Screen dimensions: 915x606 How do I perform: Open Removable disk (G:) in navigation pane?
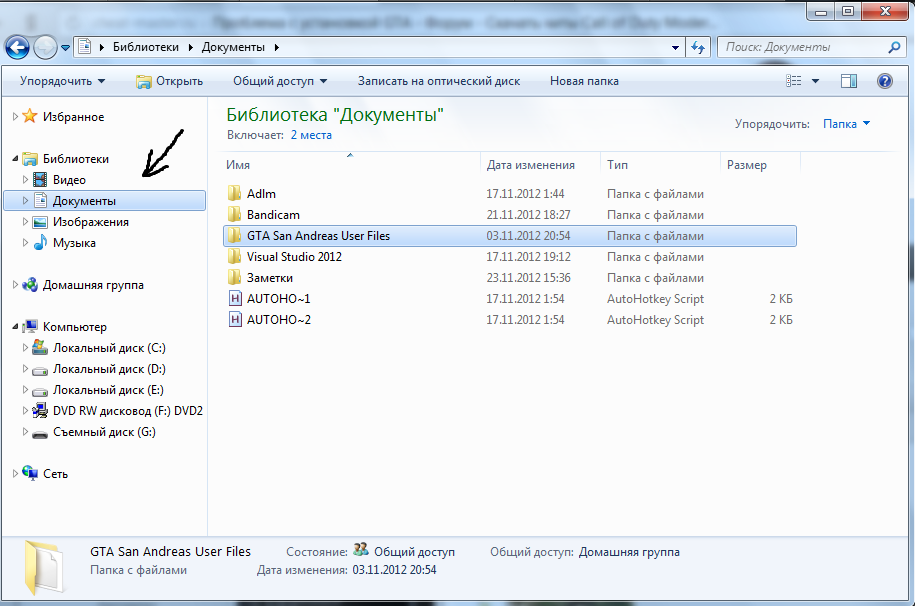click(x=104, y=432)
